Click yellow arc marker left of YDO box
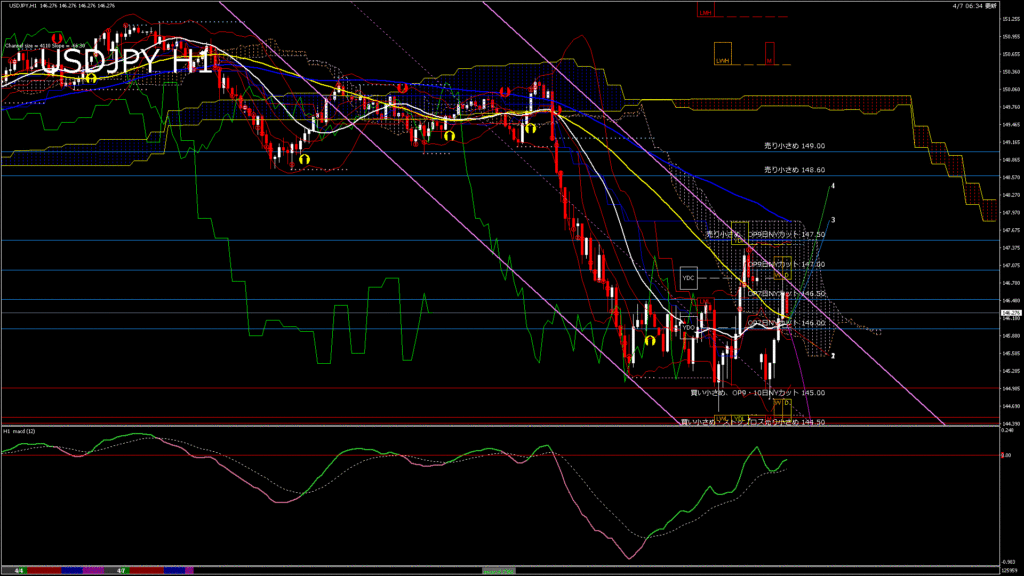 click(x=649, y=341)
